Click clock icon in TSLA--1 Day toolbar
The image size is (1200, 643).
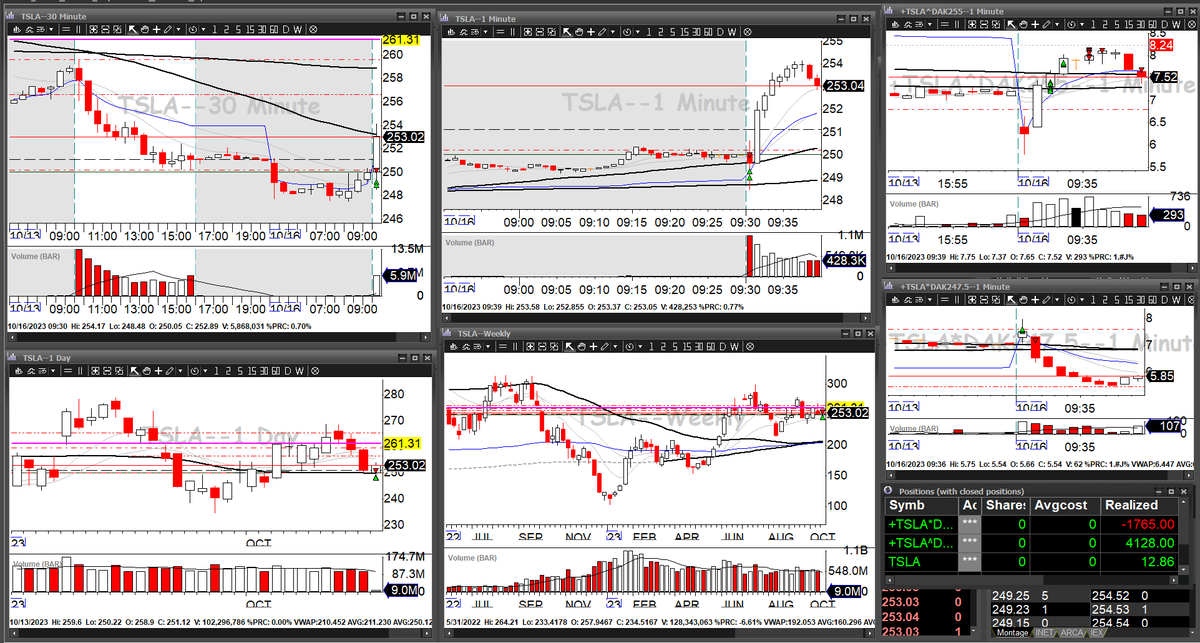click(193, 369)
